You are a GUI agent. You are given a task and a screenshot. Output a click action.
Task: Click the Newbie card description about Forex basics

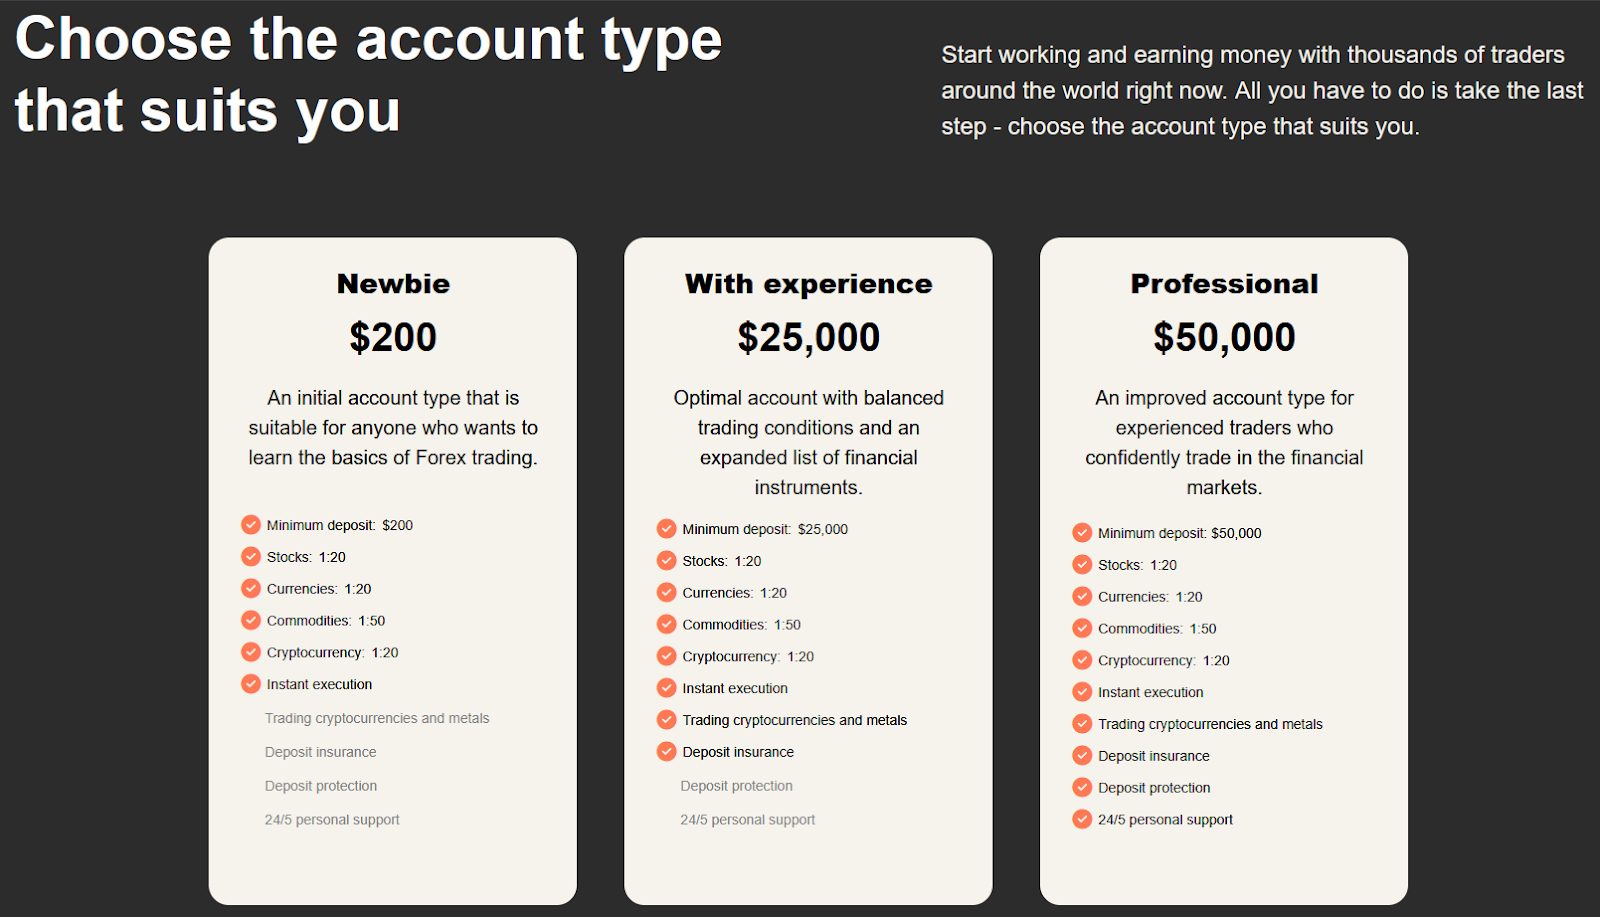393,428
